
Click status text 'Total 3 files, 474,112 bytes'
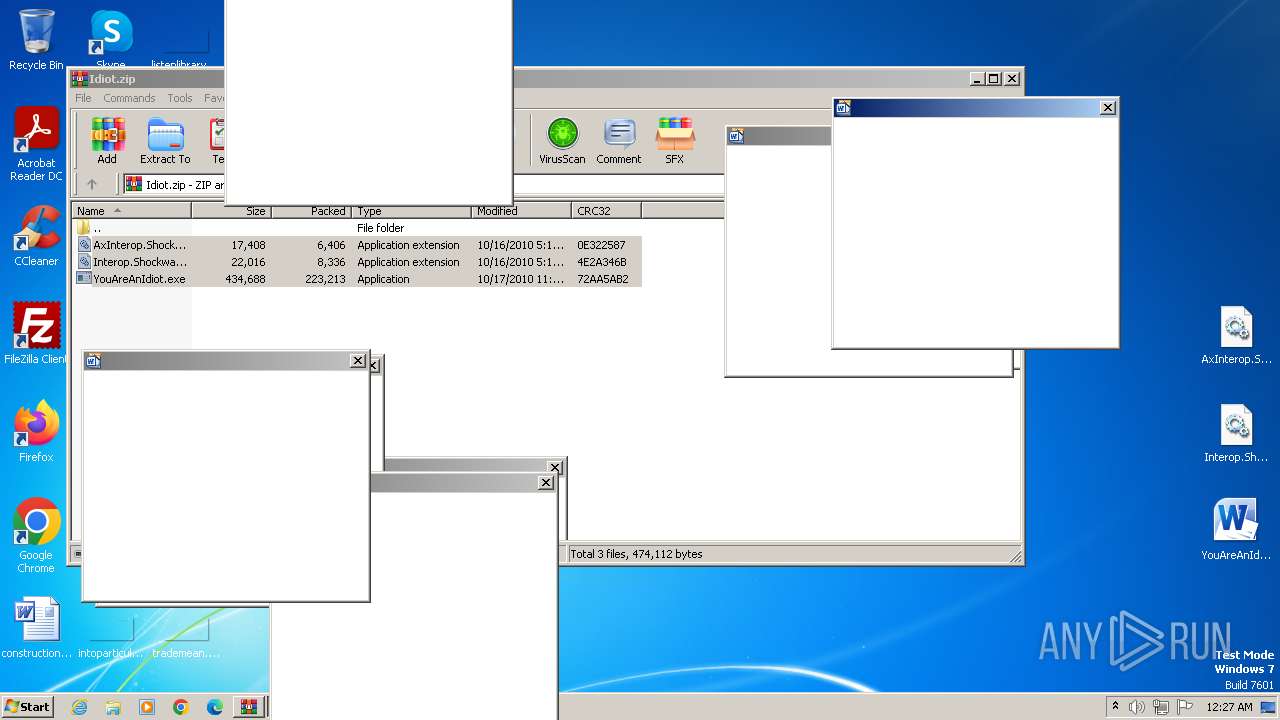(x=636, y=554)
